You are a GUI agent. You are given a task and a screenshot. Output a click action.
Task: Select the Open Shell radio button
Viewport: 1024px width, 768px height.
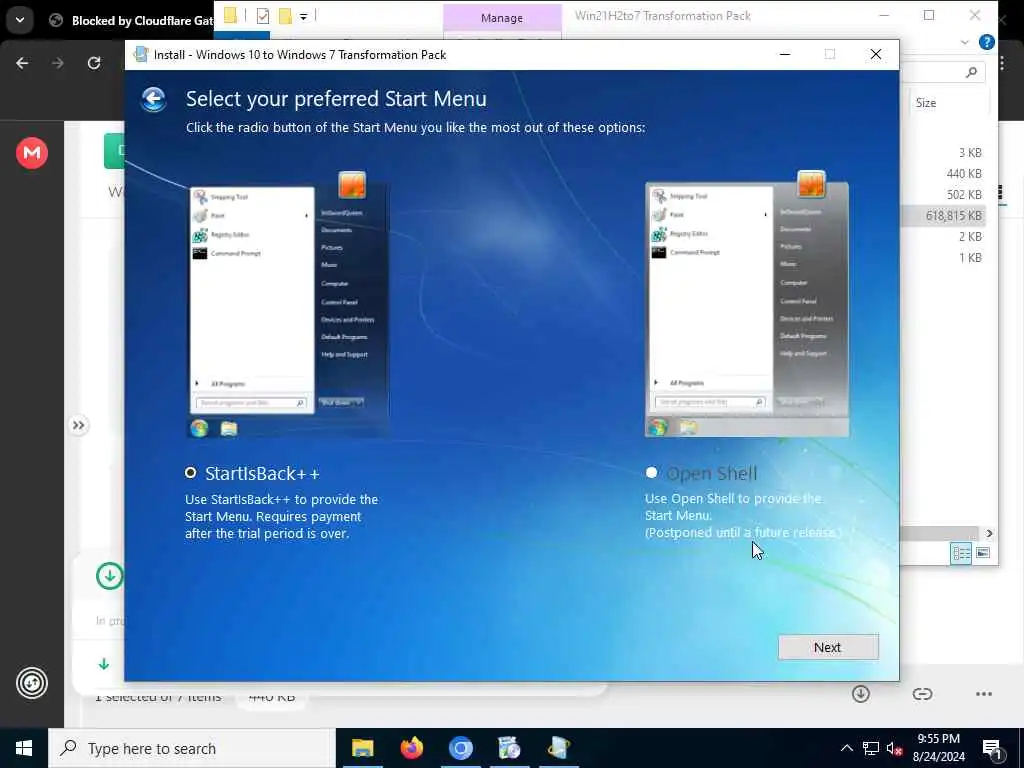coord(651,472)
